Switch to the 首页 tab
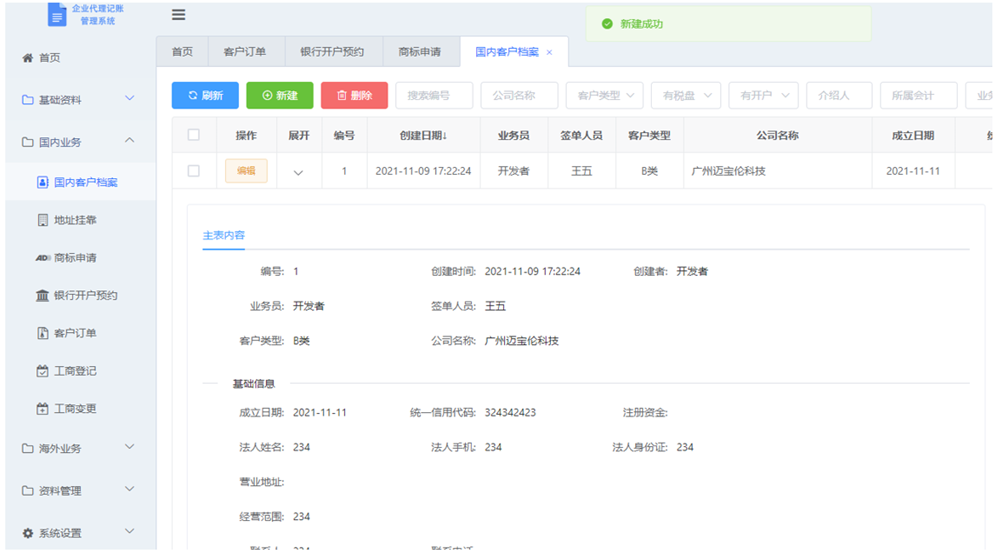The image size is (995, 554). click(x=182, y=52)
